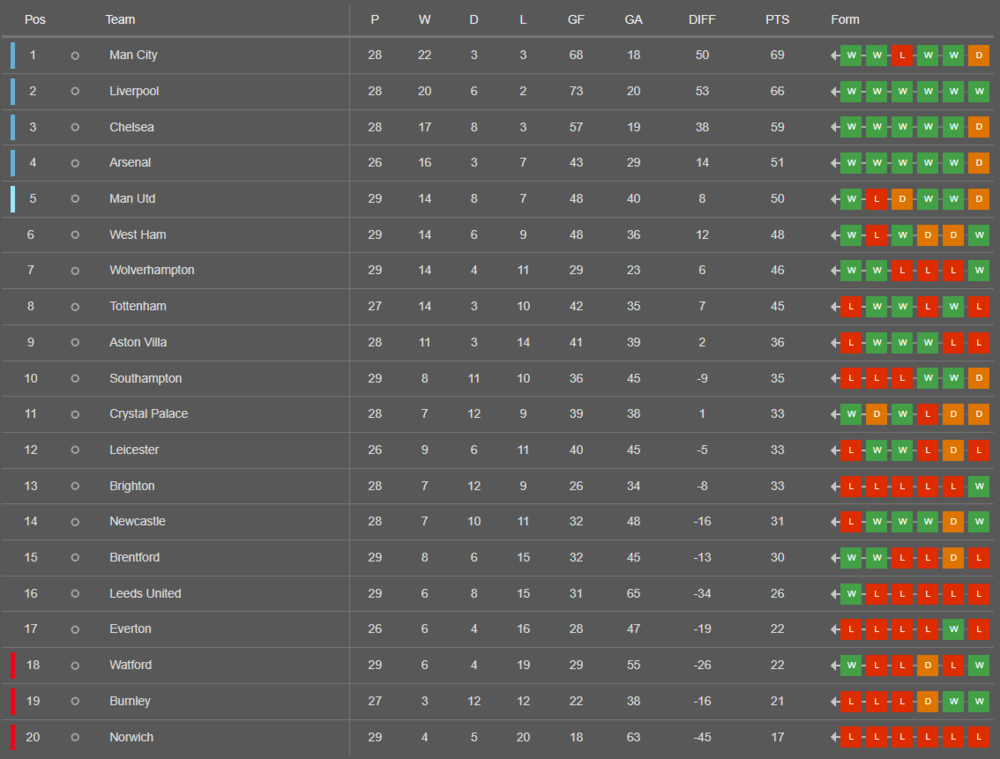Viewport: 1000px width, 759px height.
Task: Sort table by DIFF column header
Action: tap(702, 20)
